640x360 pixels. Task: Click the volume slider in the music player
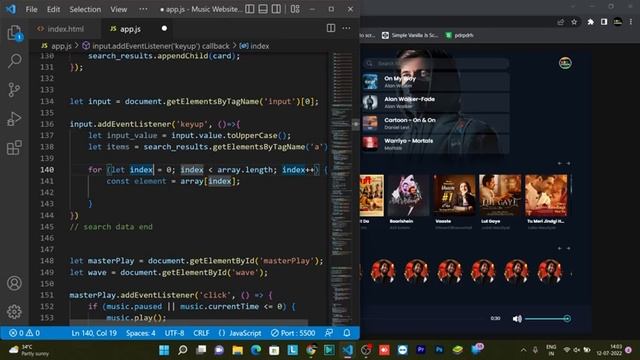547,319
